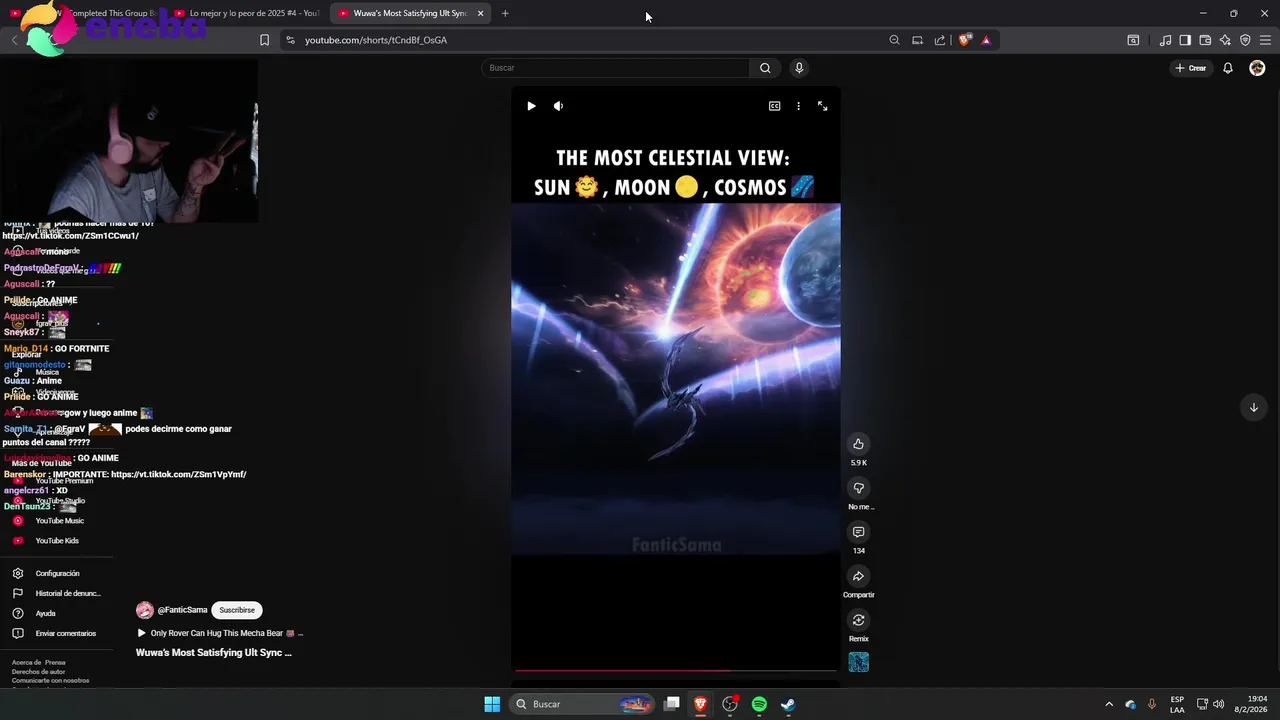
Task: Open the sound thumbnail below Remix
Action: tap(858, 662)
